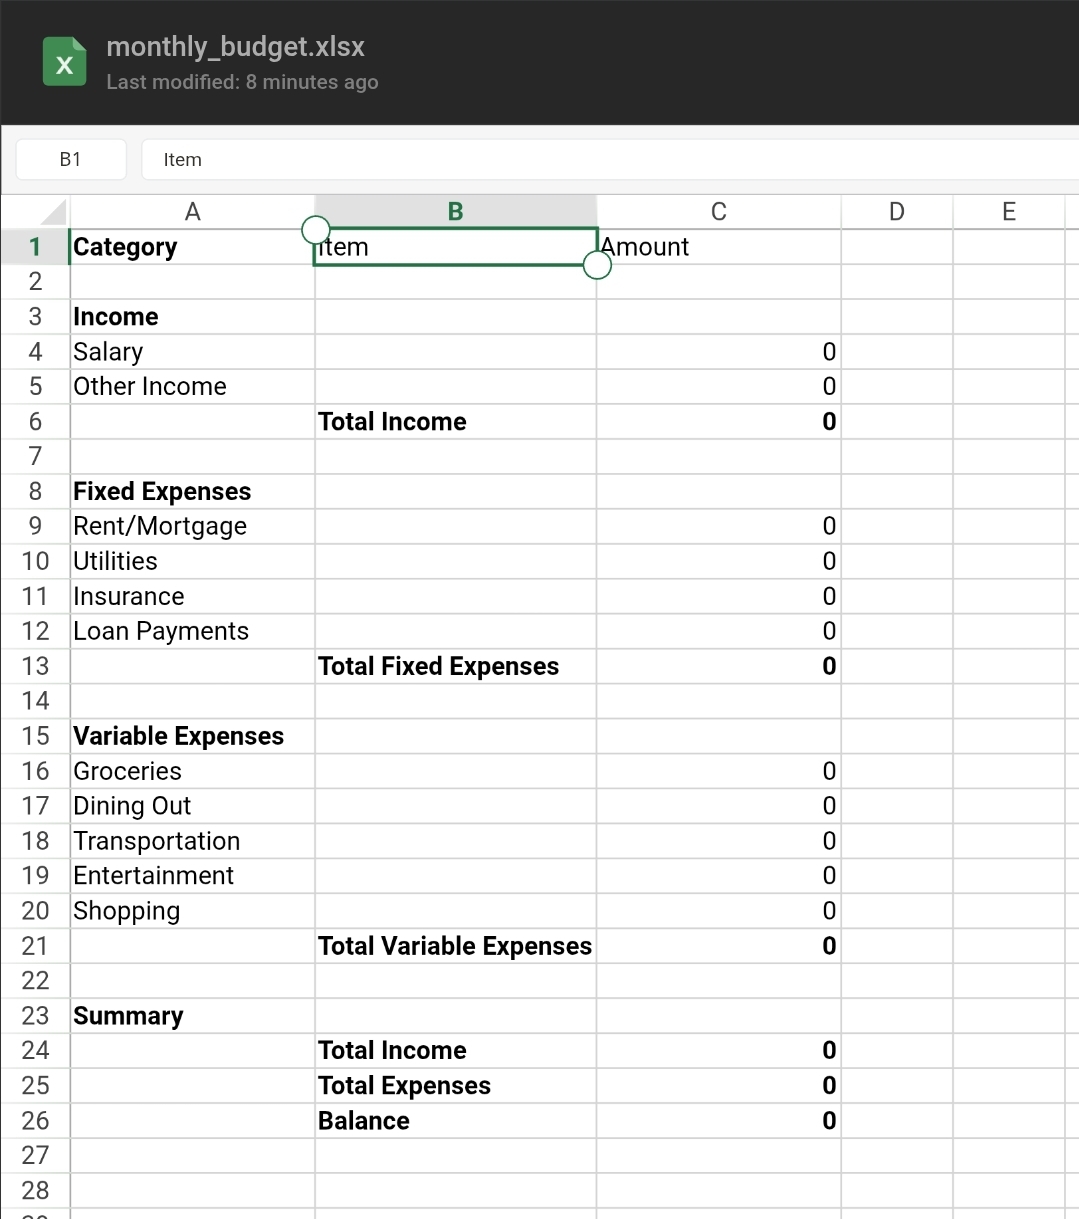Screen dimensions: 1079x1219
Task: Click the Salary amount value 0
Action: point(829,352)
